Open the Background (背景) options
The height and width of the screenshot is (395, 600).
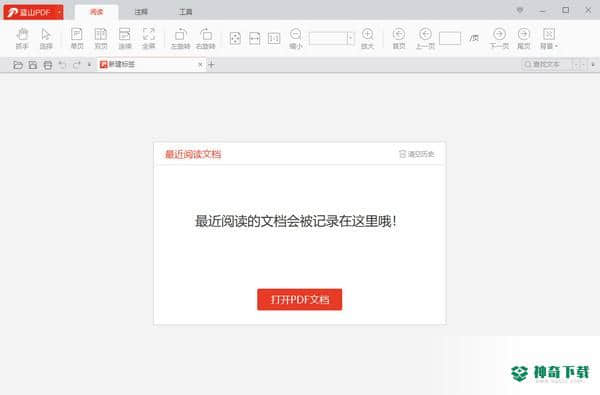click(549, 38)
